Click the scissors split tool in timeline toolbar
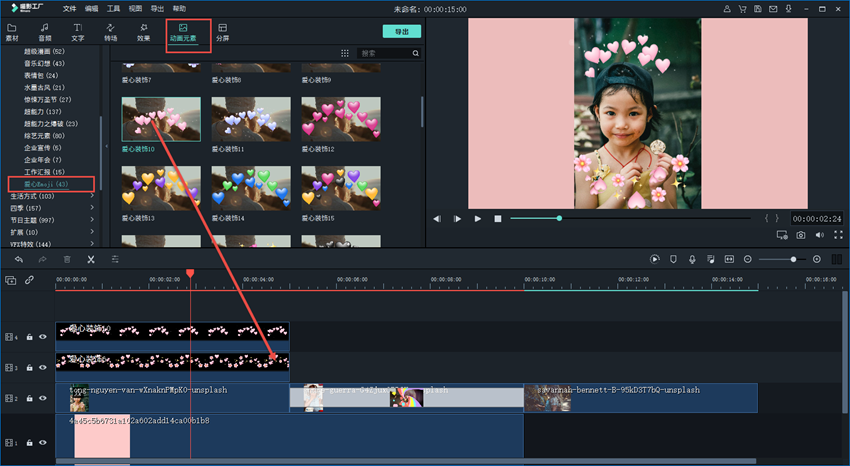850x466 pixels. [x=90, y=259]
